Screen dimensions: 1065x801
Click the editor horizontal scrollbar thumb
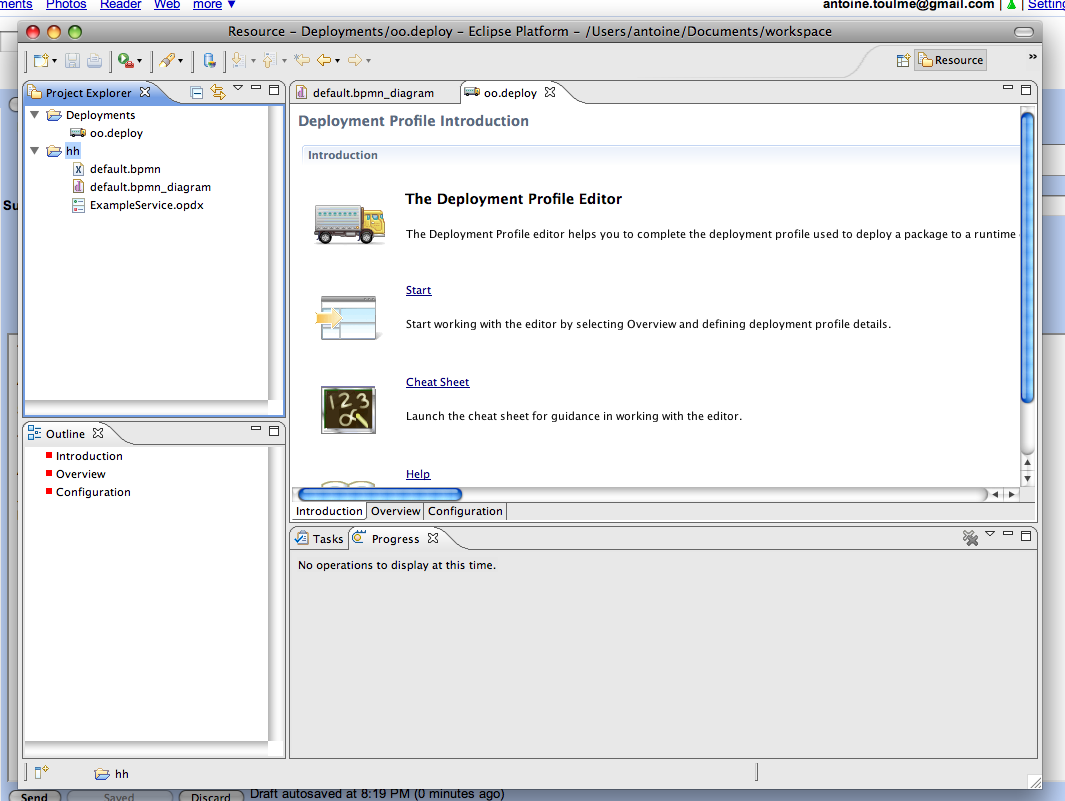(x=380, y=495)
